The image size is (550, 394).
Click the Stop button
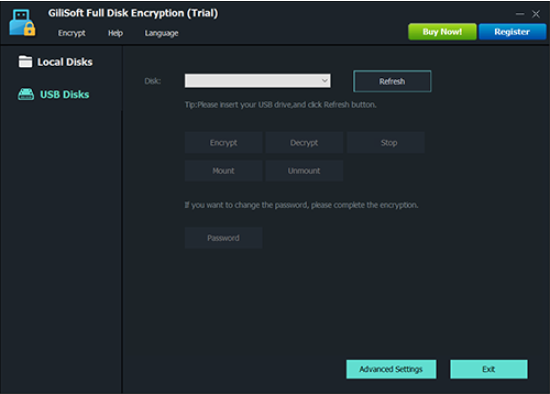385,142
